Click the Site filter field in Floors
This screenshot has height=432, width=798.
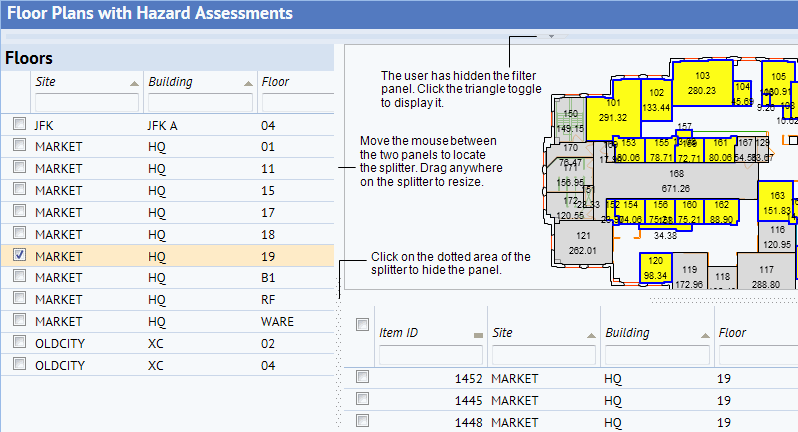tap(87, 102)
